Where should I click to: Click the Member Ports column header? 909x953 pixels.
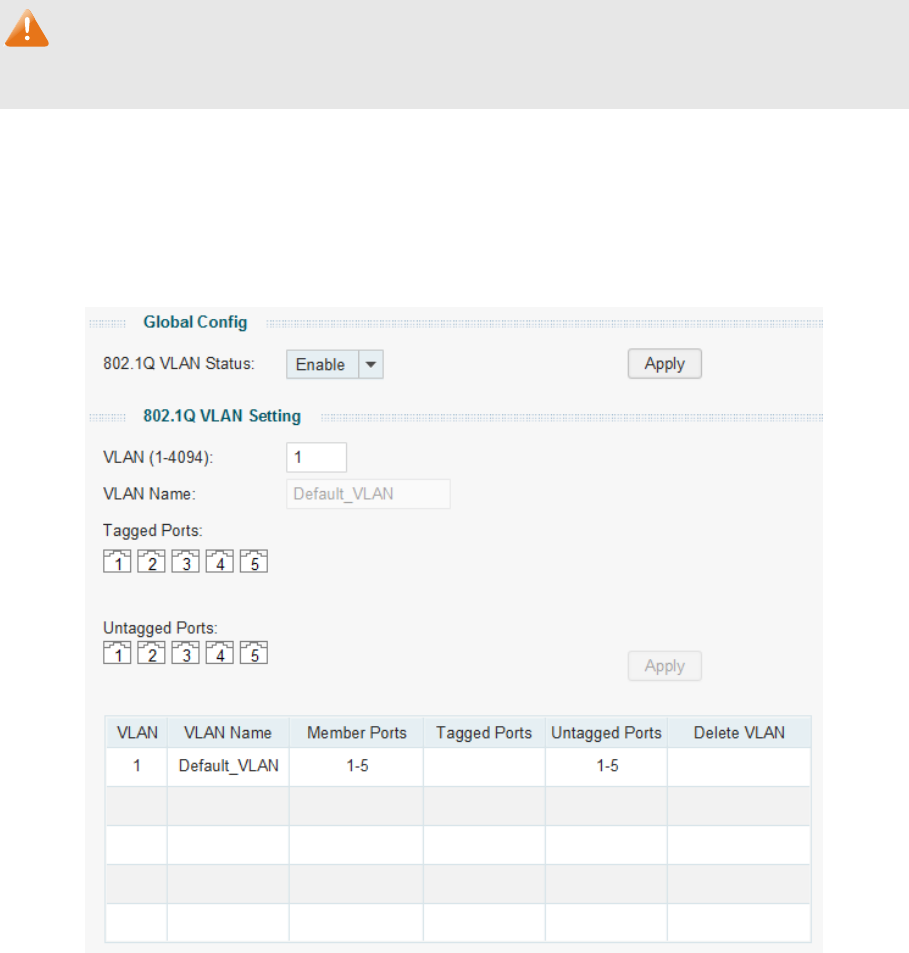[x=357, y=732]
